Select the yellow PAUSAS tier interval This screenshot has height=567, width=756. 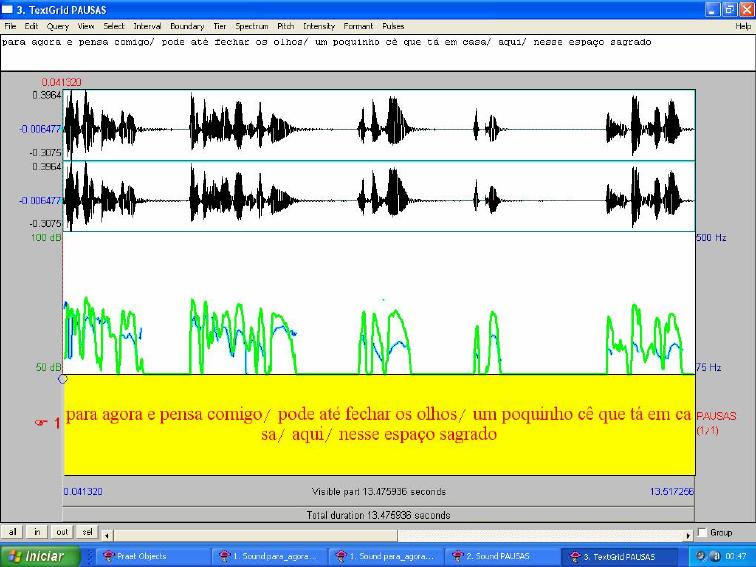tap(379, 425)
